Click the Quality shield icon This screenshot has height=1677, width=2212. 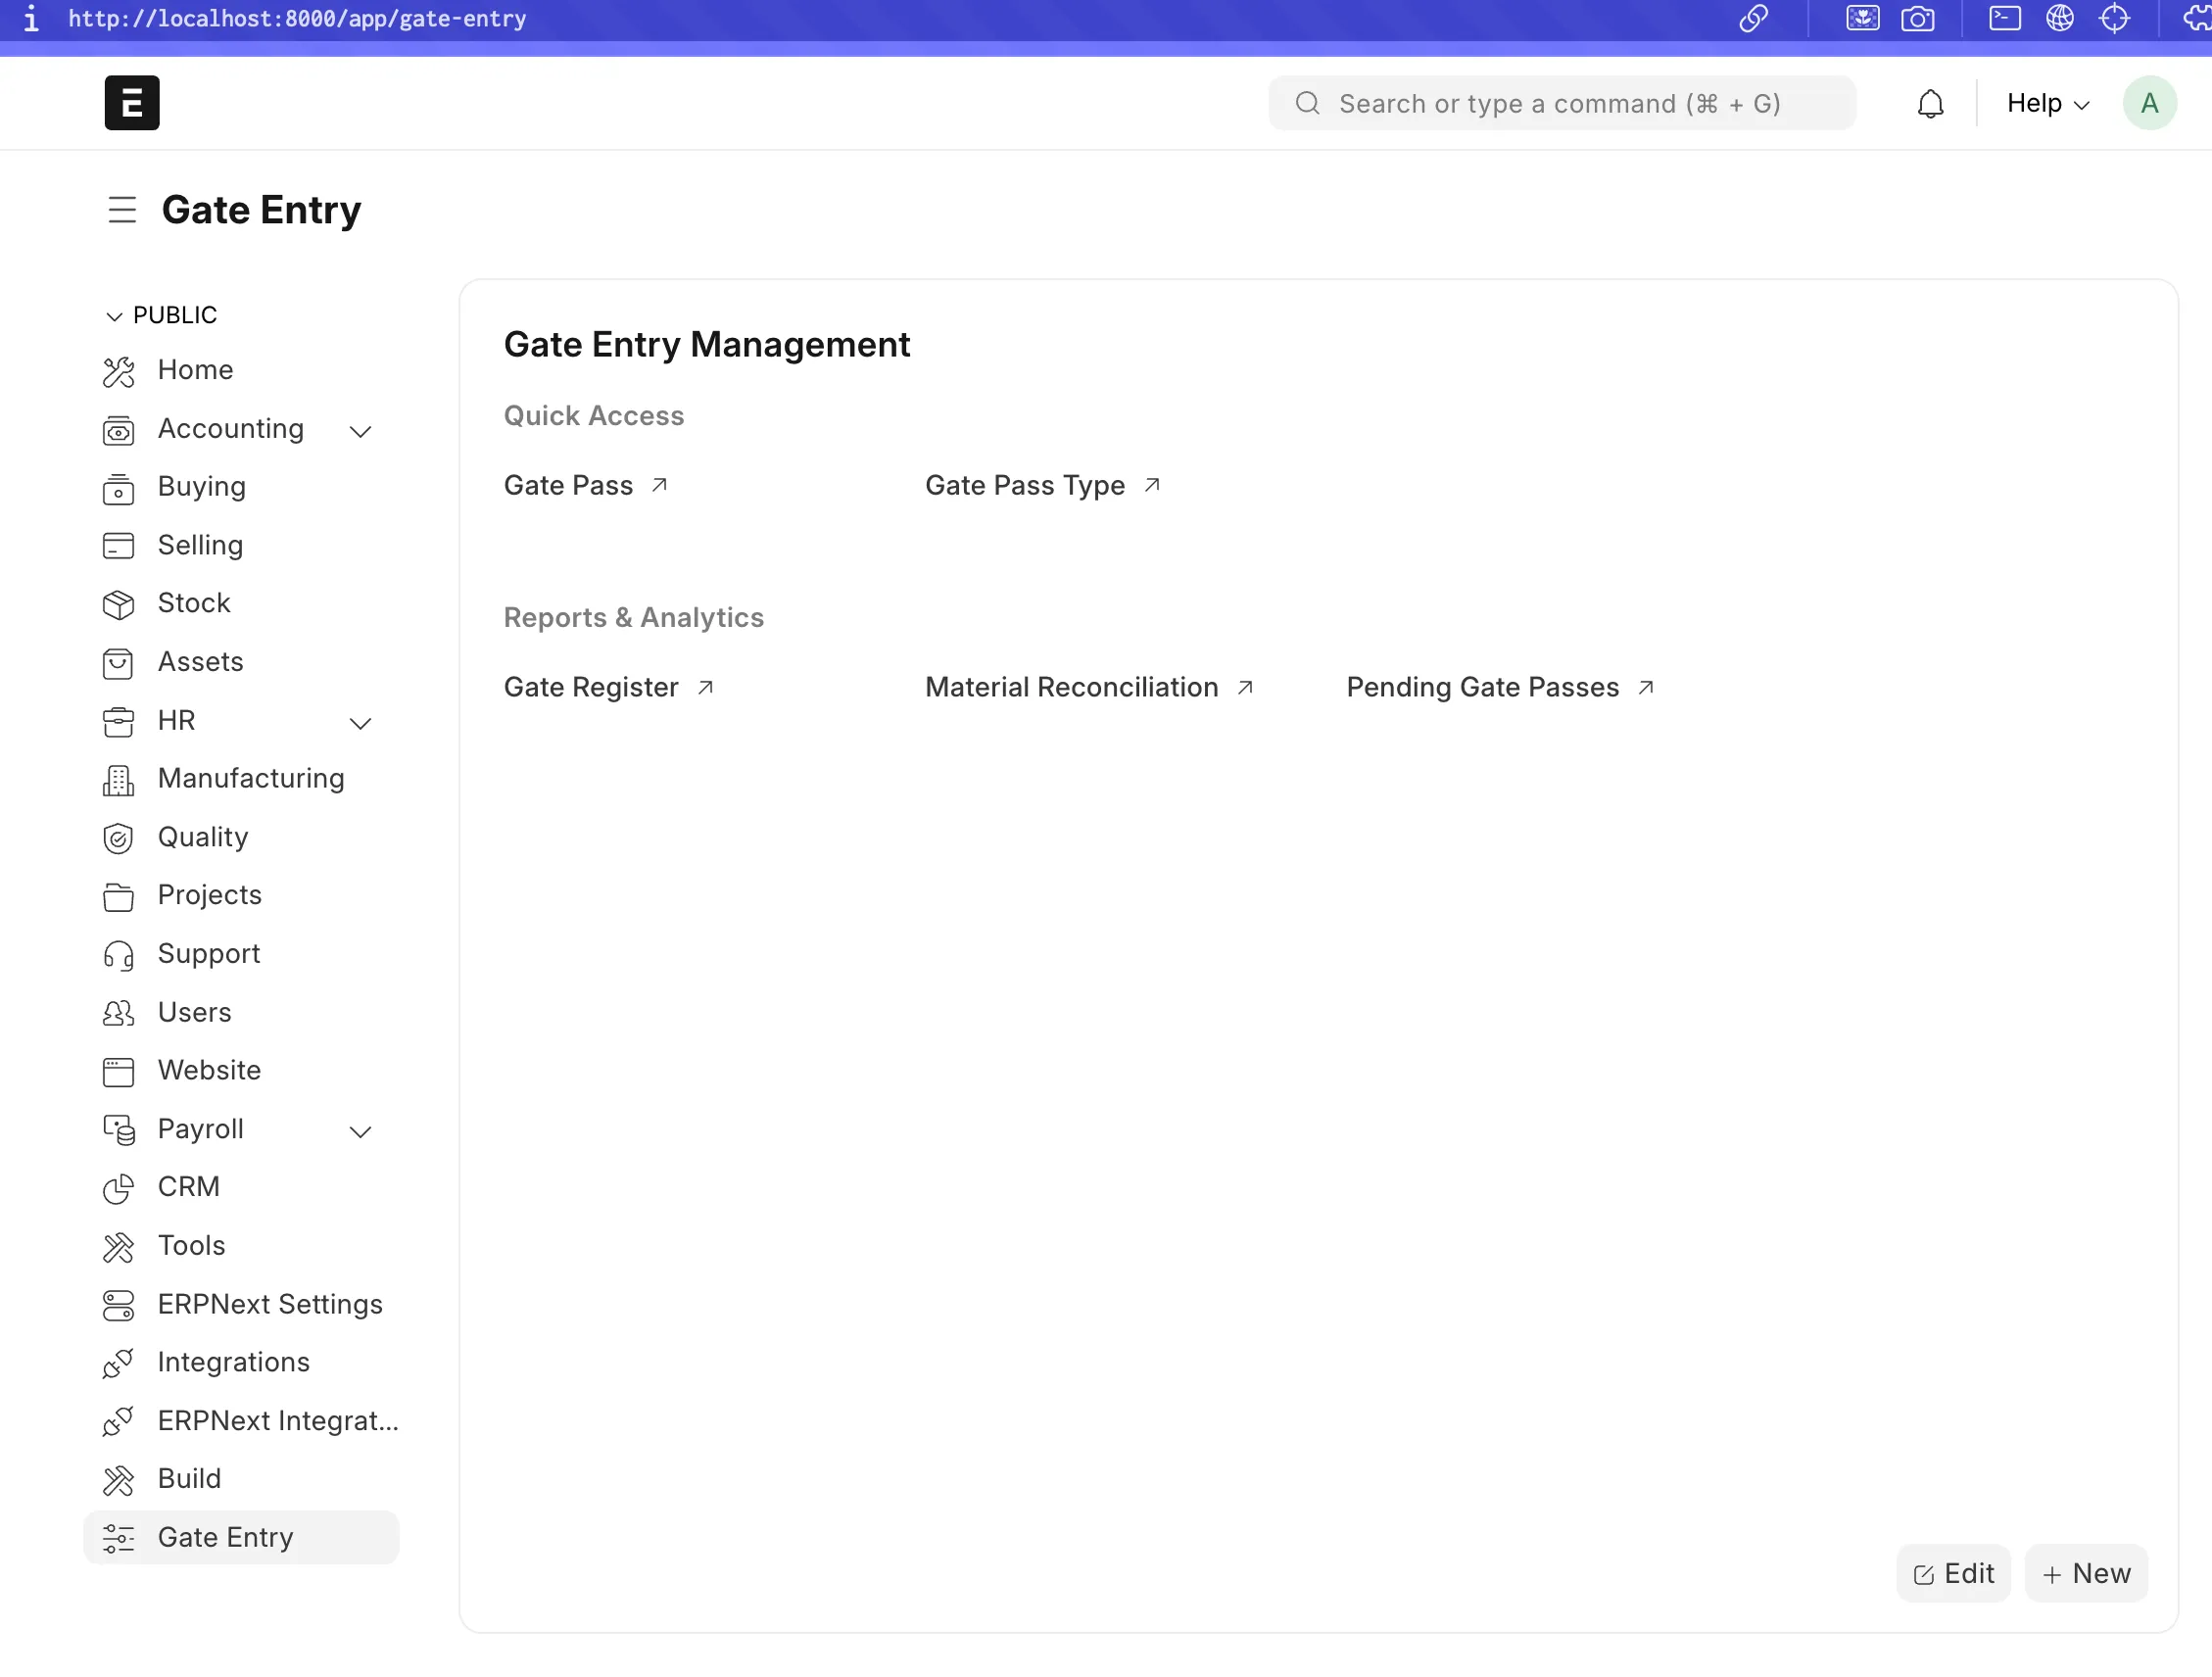tap(118, 838)
